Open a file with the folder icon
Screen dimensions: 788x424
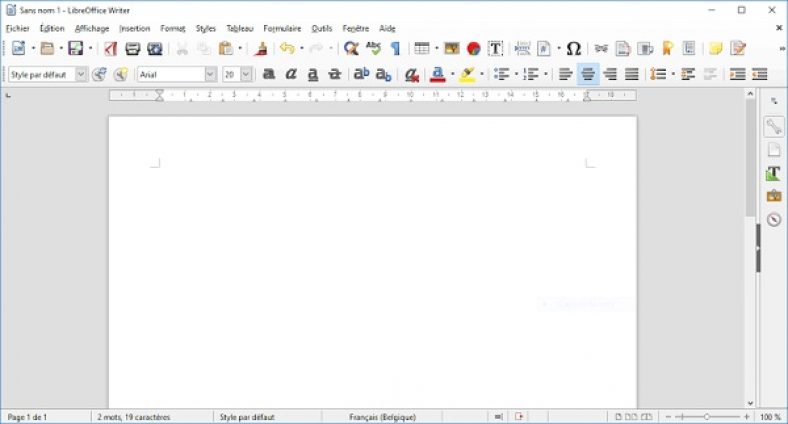point(47,48)
